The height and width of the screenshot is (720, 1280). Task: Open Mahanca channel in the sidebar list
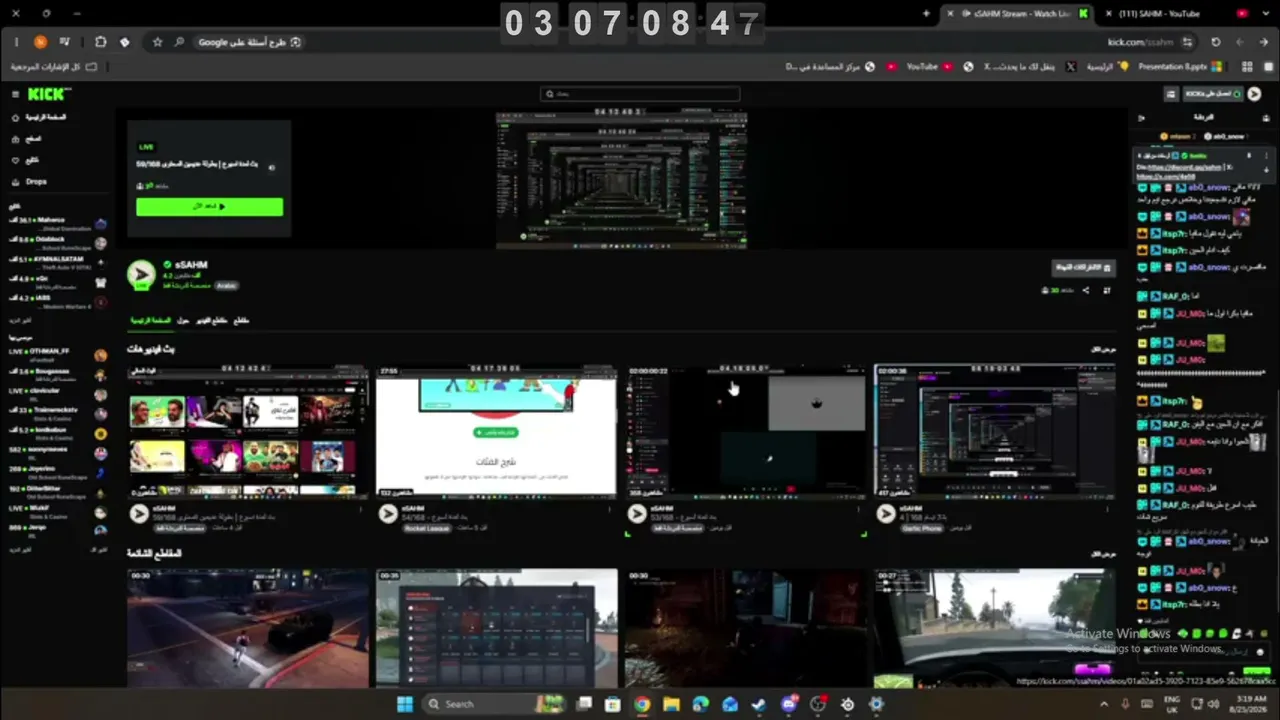(58, 224)
